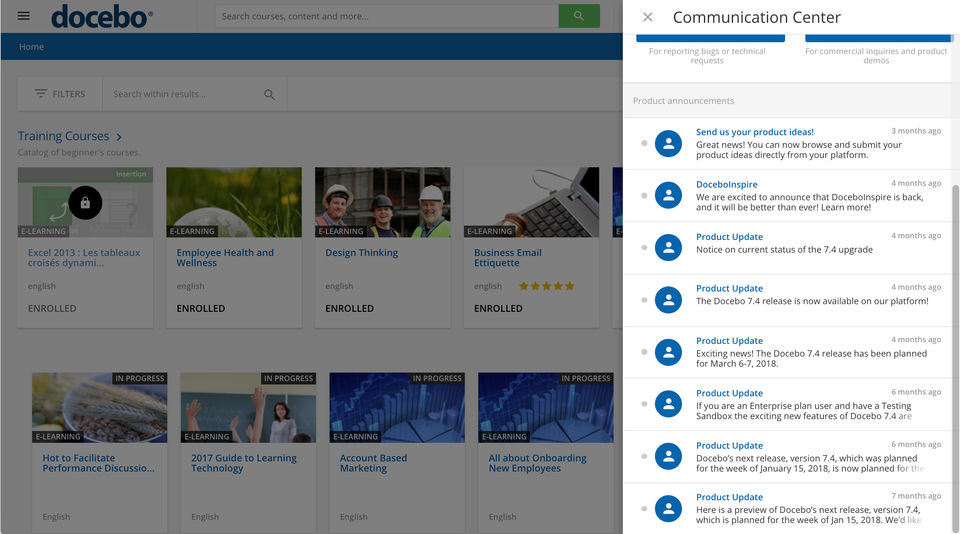Expand the Training Courses chevron arrow

tap(119, 137)
